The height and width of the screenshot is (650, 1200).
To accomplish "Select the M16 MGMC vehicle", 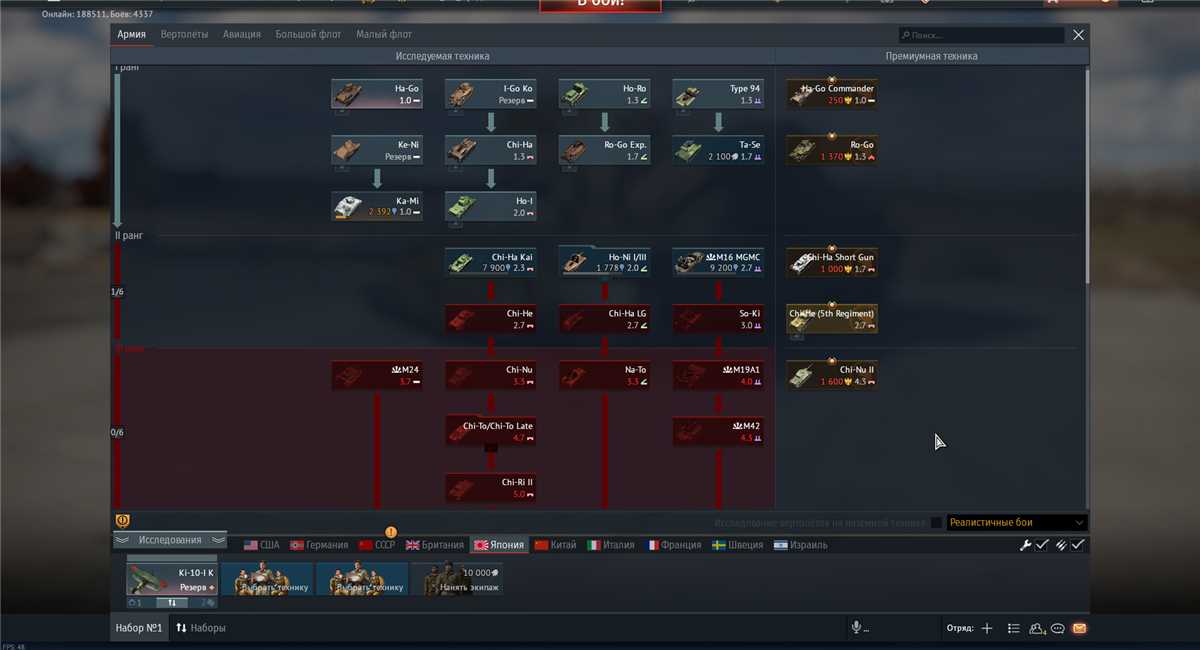I will click(719, 262).
